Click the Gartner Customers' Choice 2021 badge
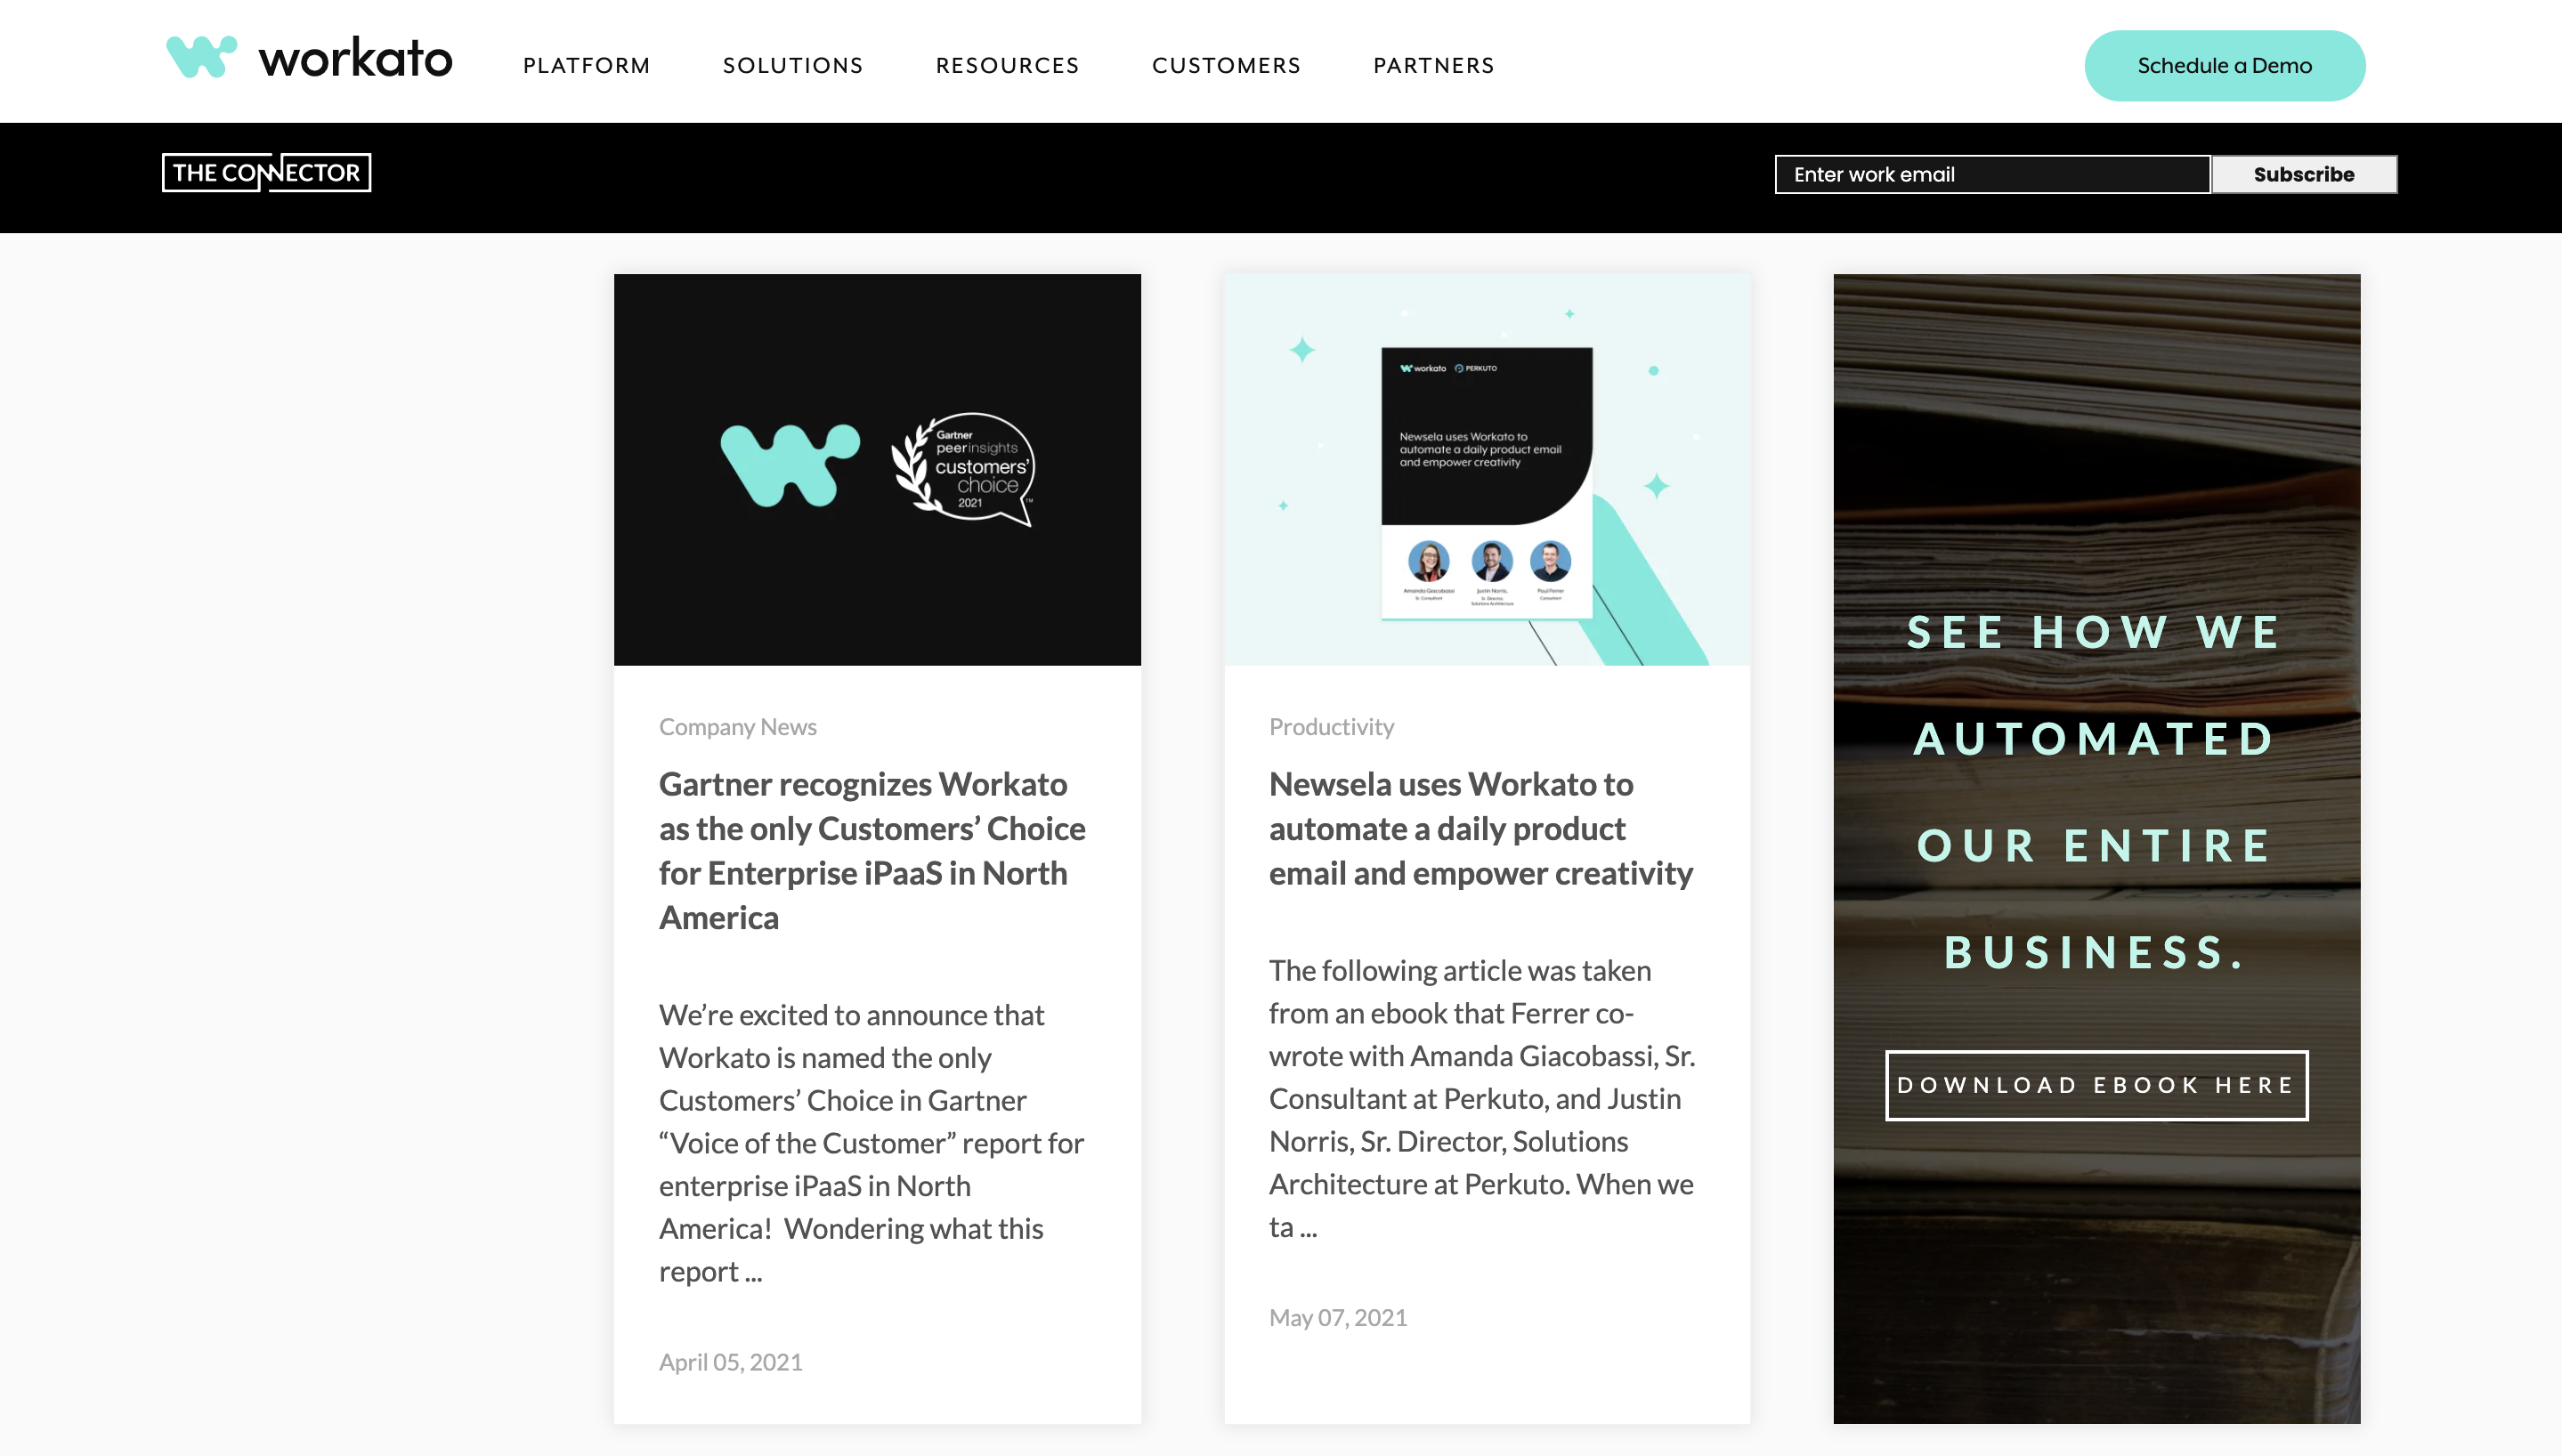 [962, 469]
